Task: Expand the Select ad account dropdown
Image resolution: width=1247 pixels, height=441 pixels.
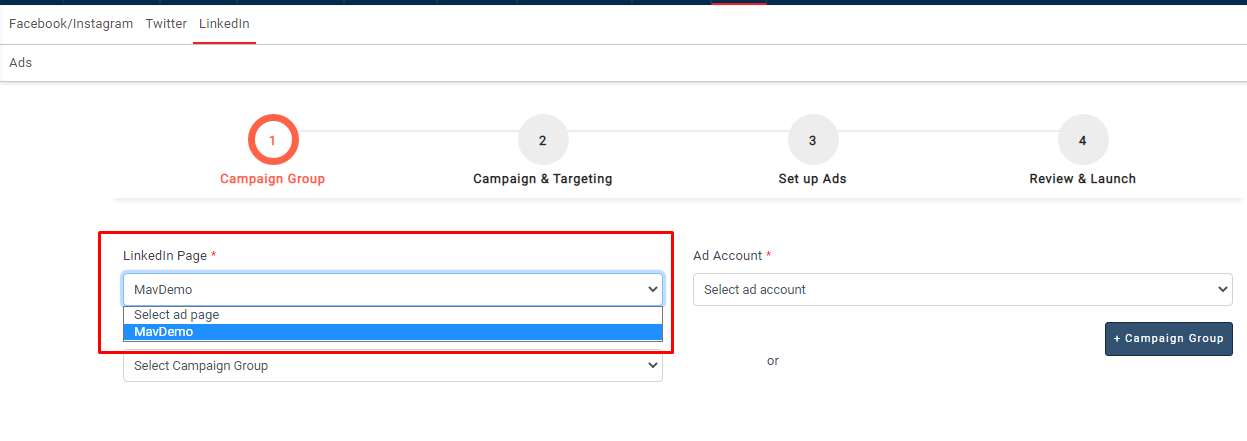Action: point(962,290)
